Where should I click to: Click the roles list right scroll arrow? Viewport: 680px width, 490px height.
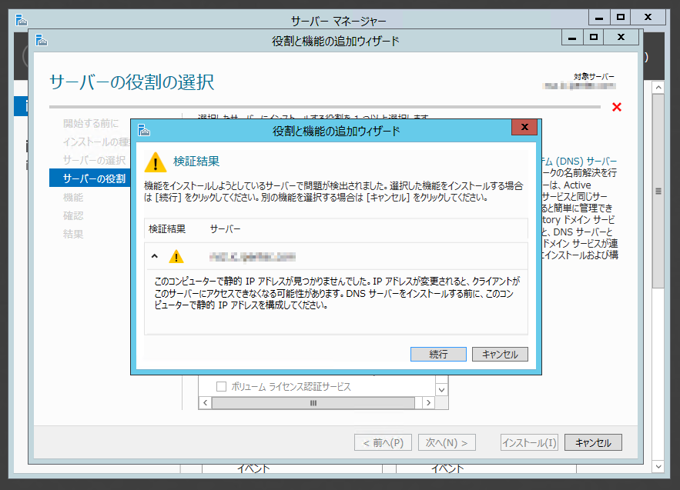(428, 403)
